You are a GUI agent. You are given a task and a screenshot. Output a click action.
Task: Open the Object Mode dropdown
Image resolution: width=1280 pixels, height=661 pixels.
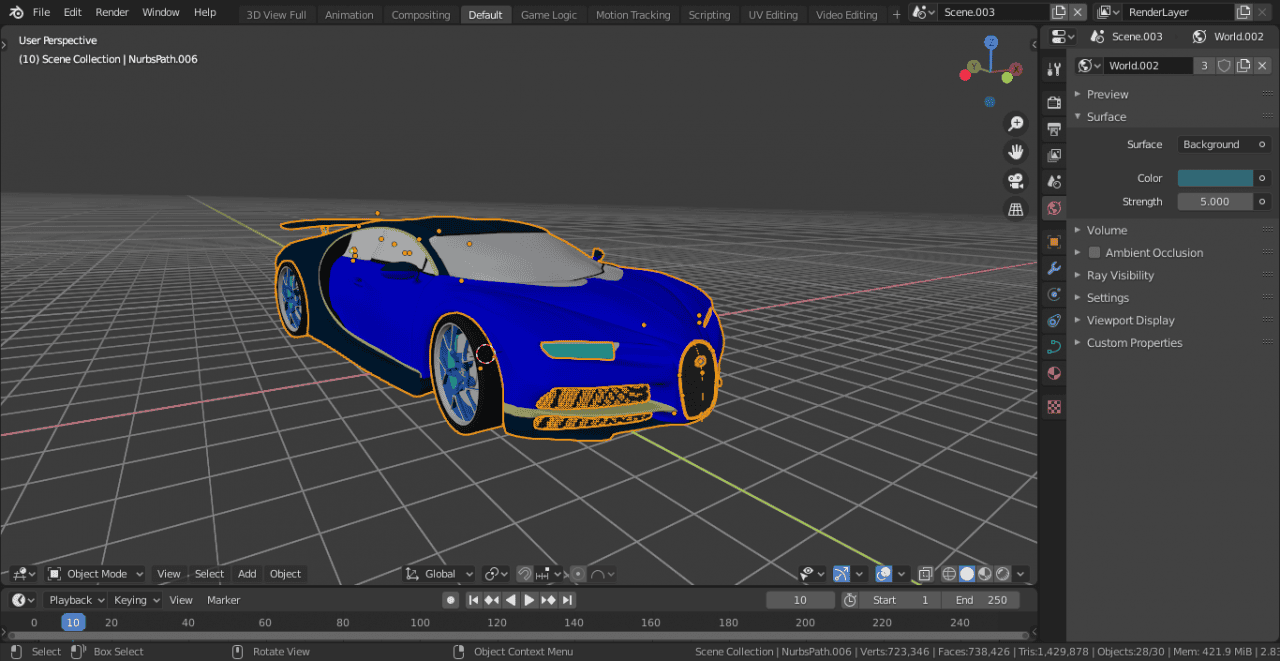pos(95,573)
